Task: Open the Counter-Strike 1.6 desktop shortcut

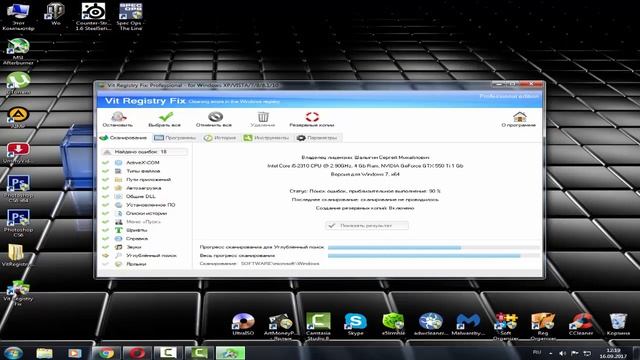Action: coord(93,16)
